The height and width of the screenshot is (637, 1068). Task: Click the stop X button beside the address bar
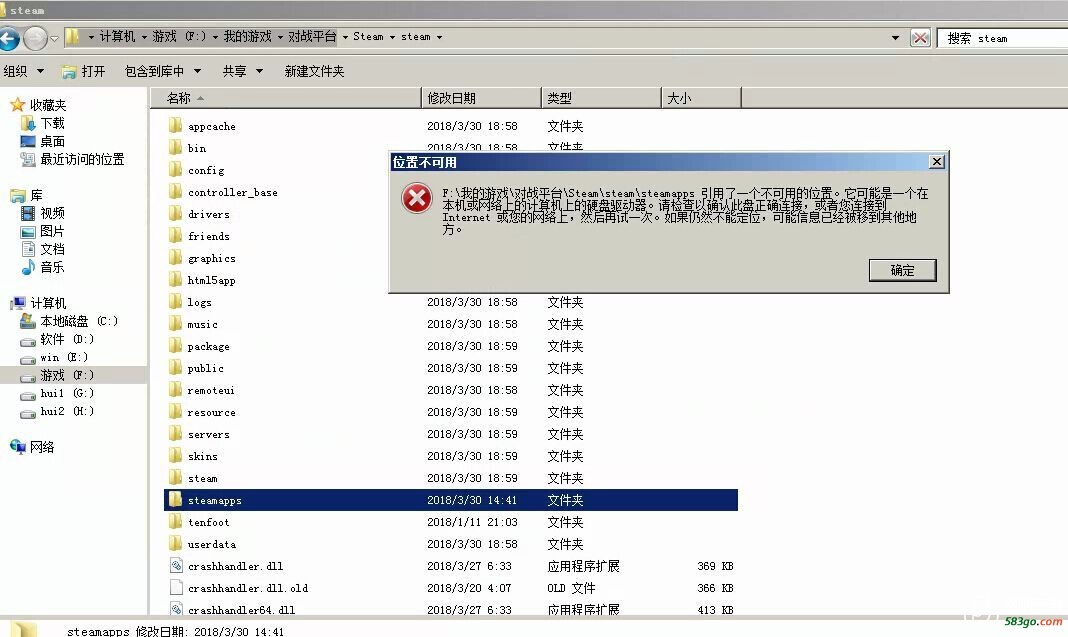point(920,37)
